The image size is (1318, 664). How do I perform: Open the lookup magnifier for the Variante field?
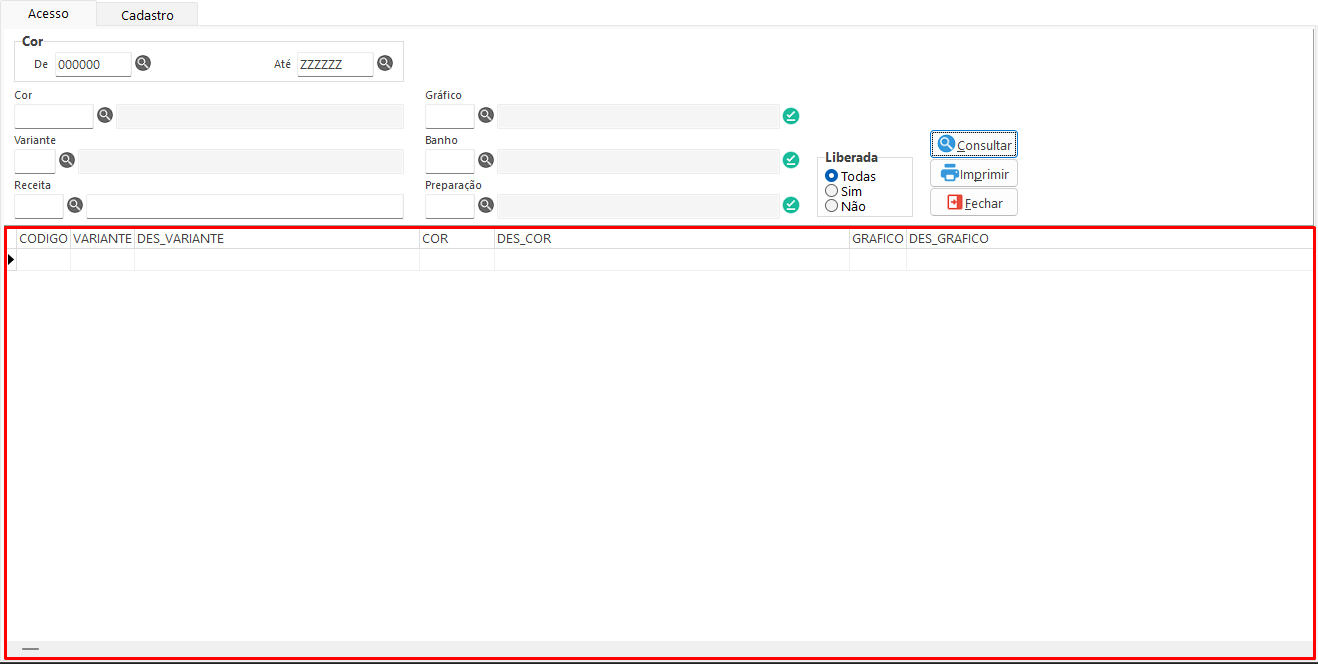tap(67, 160)
